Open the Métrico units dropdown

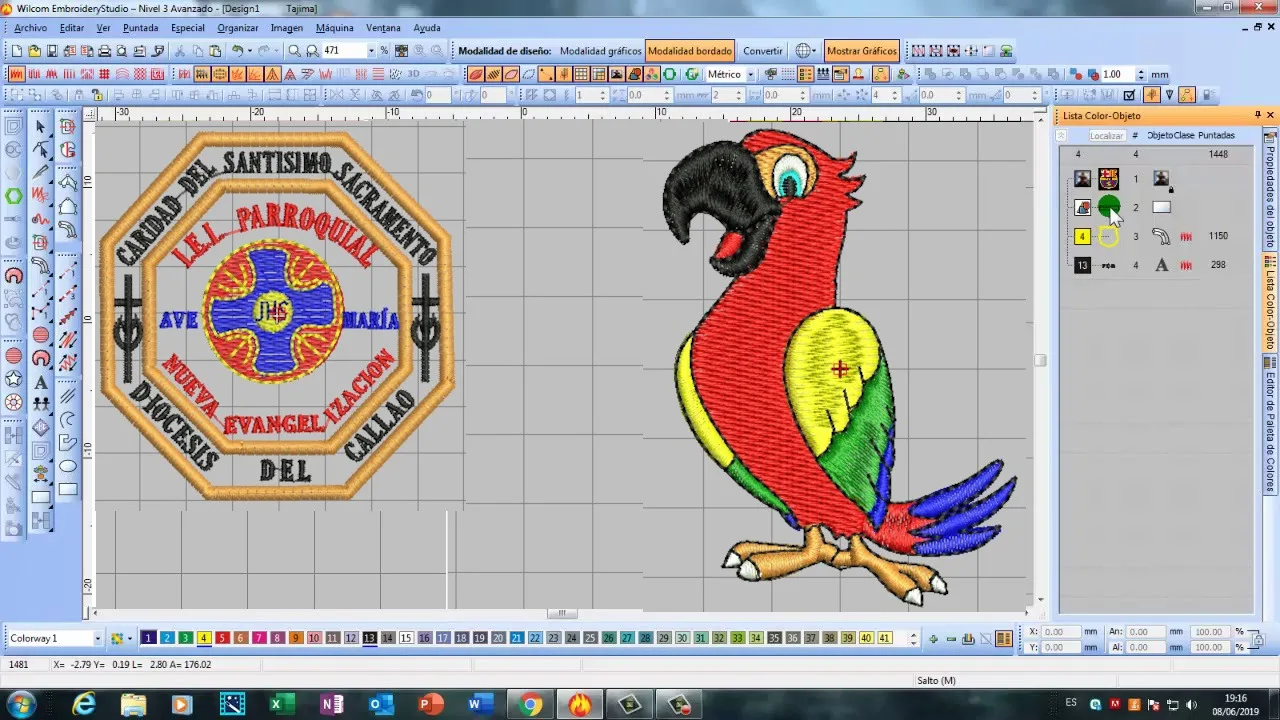coord(750,75)
